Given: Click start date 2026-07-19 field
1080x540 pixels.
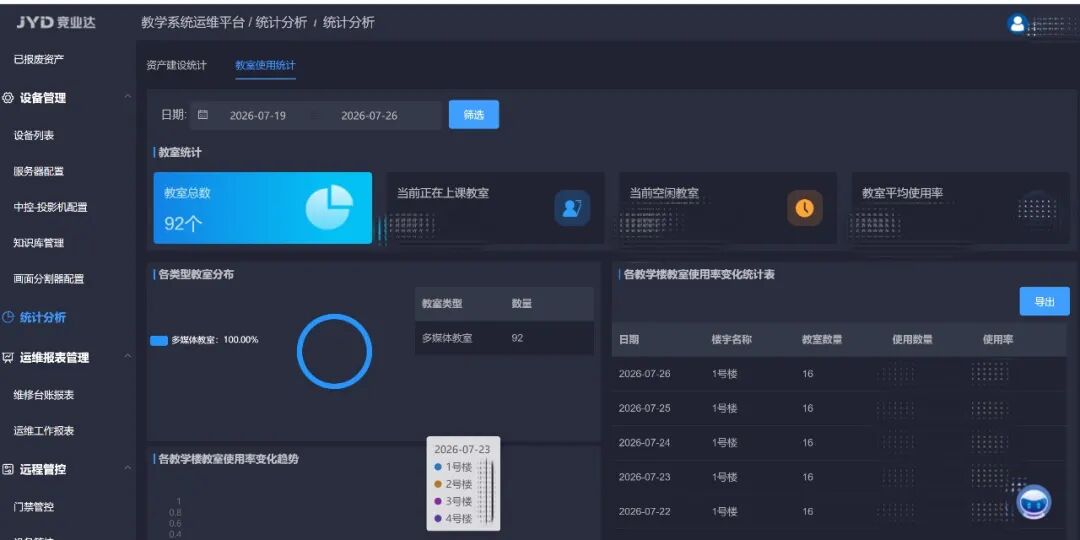Looking at the screenshot, I should [258, 116].
